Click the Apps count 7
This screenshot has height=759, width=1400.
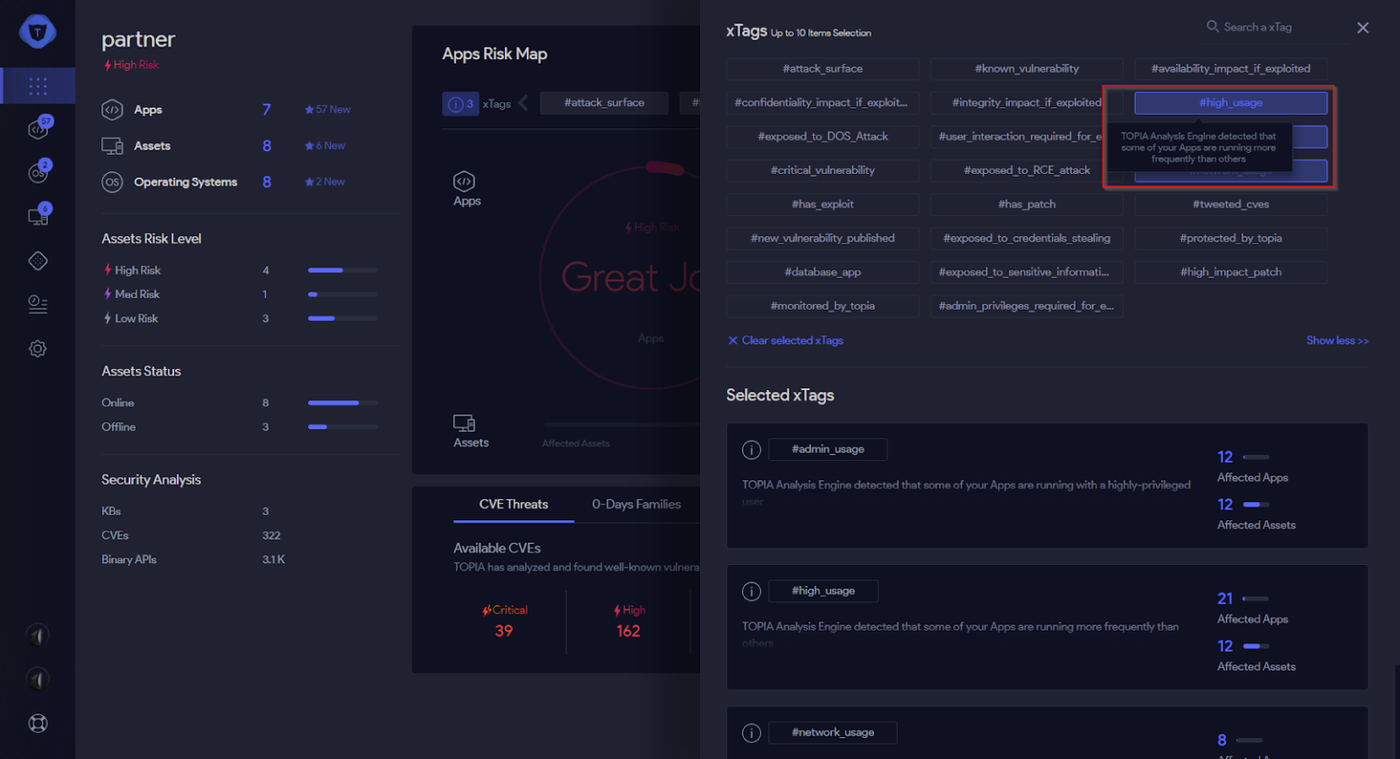[266, 110]
